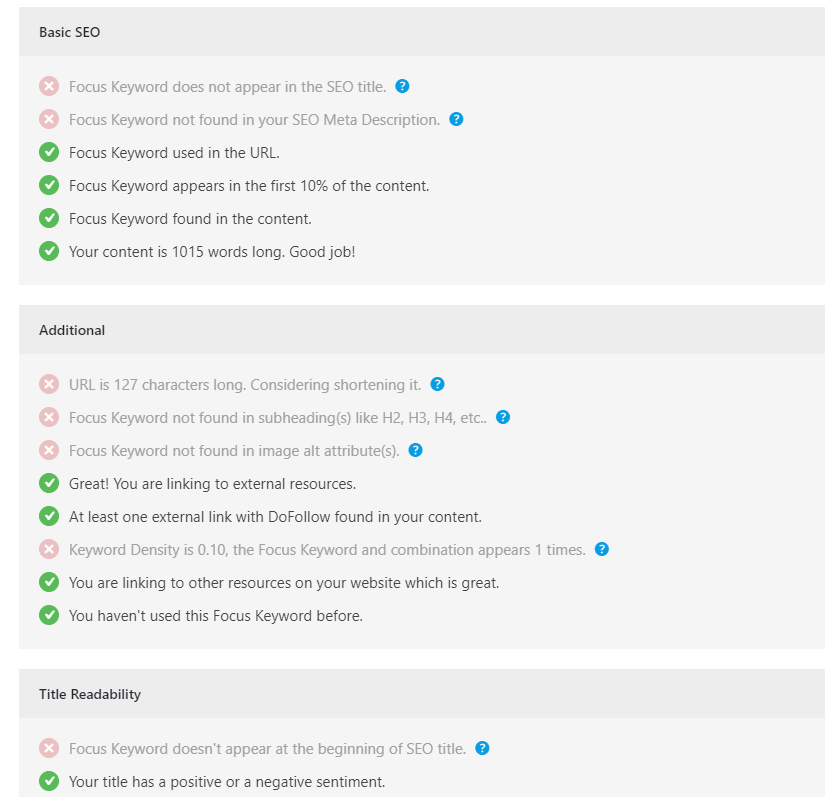Screen dimensions: 825x797
Task: Click help icon beside image alt attribute warning
Action: click(415, 450)
